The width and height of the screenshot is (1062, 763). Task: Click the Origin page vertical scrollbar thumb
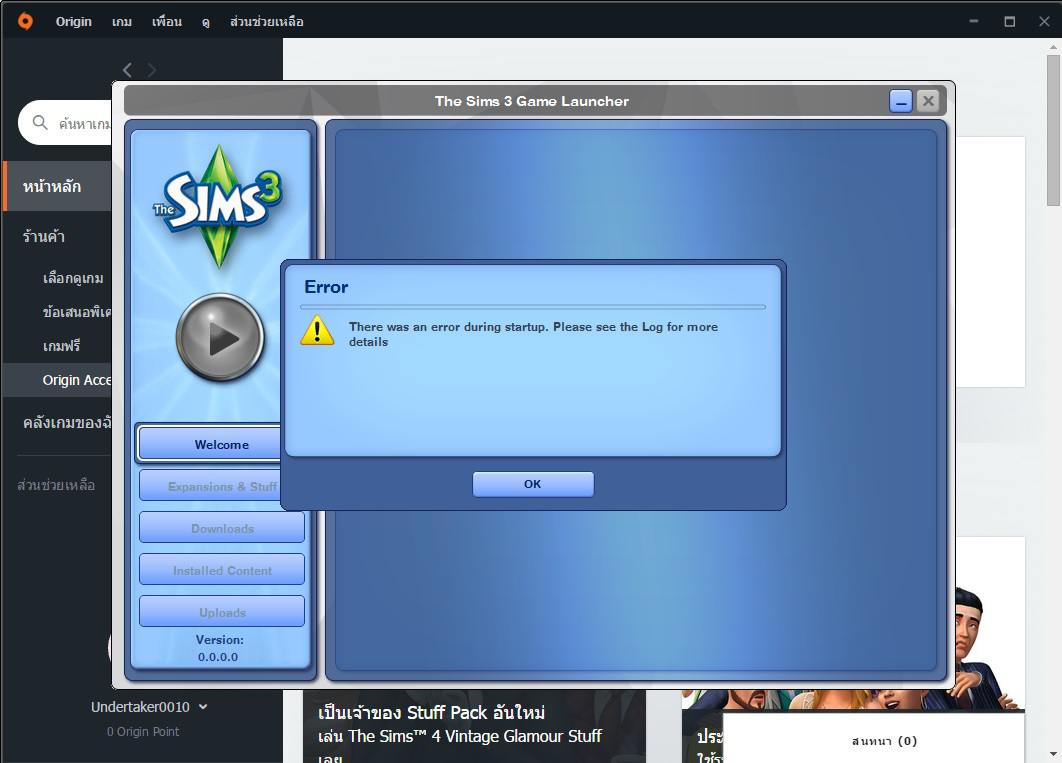point(1053,130)
